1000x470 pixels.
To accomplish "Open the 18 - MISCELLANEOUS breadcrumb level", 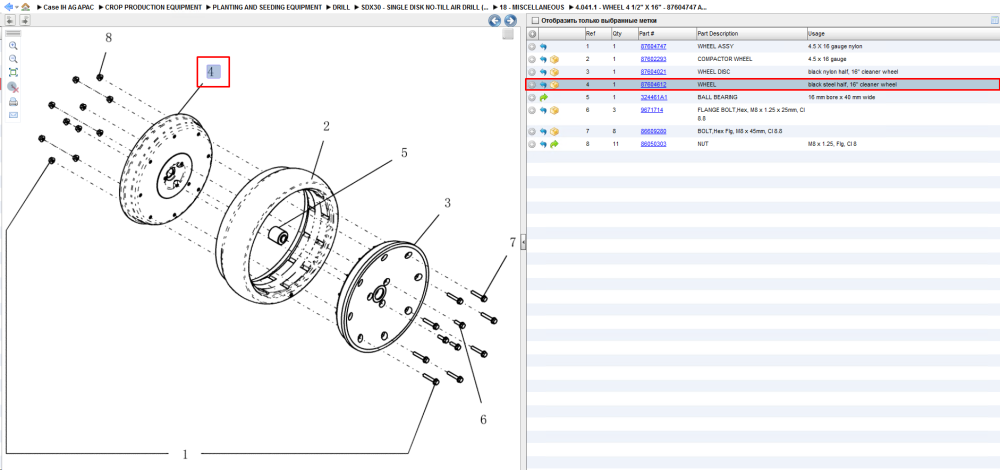I will click(x=532, y=7).
